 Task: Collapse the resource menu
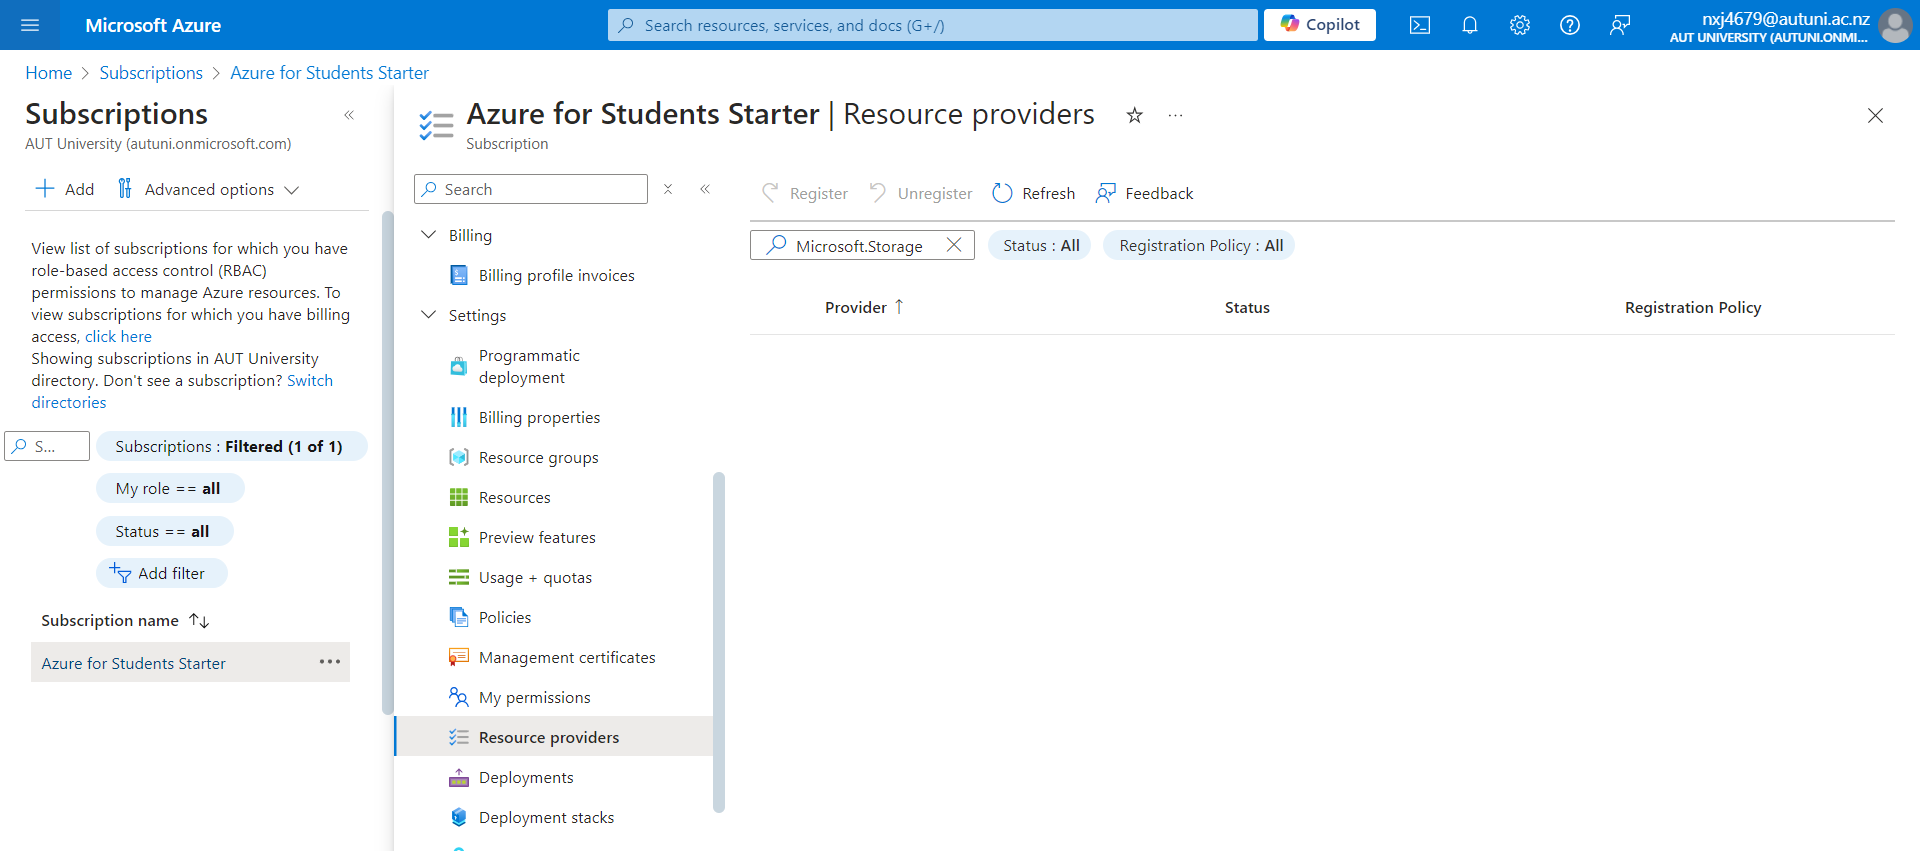[x=705, y=189]
